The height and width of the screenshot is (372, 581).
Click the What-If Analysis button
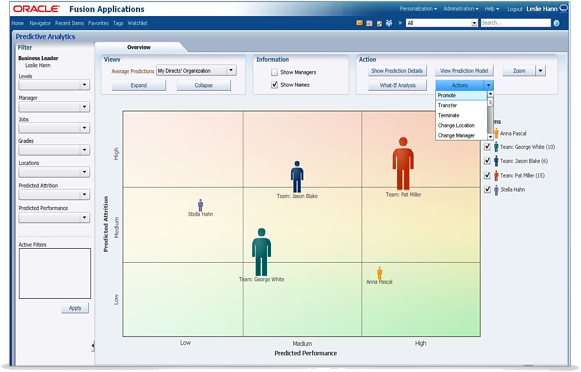[397, 85]
